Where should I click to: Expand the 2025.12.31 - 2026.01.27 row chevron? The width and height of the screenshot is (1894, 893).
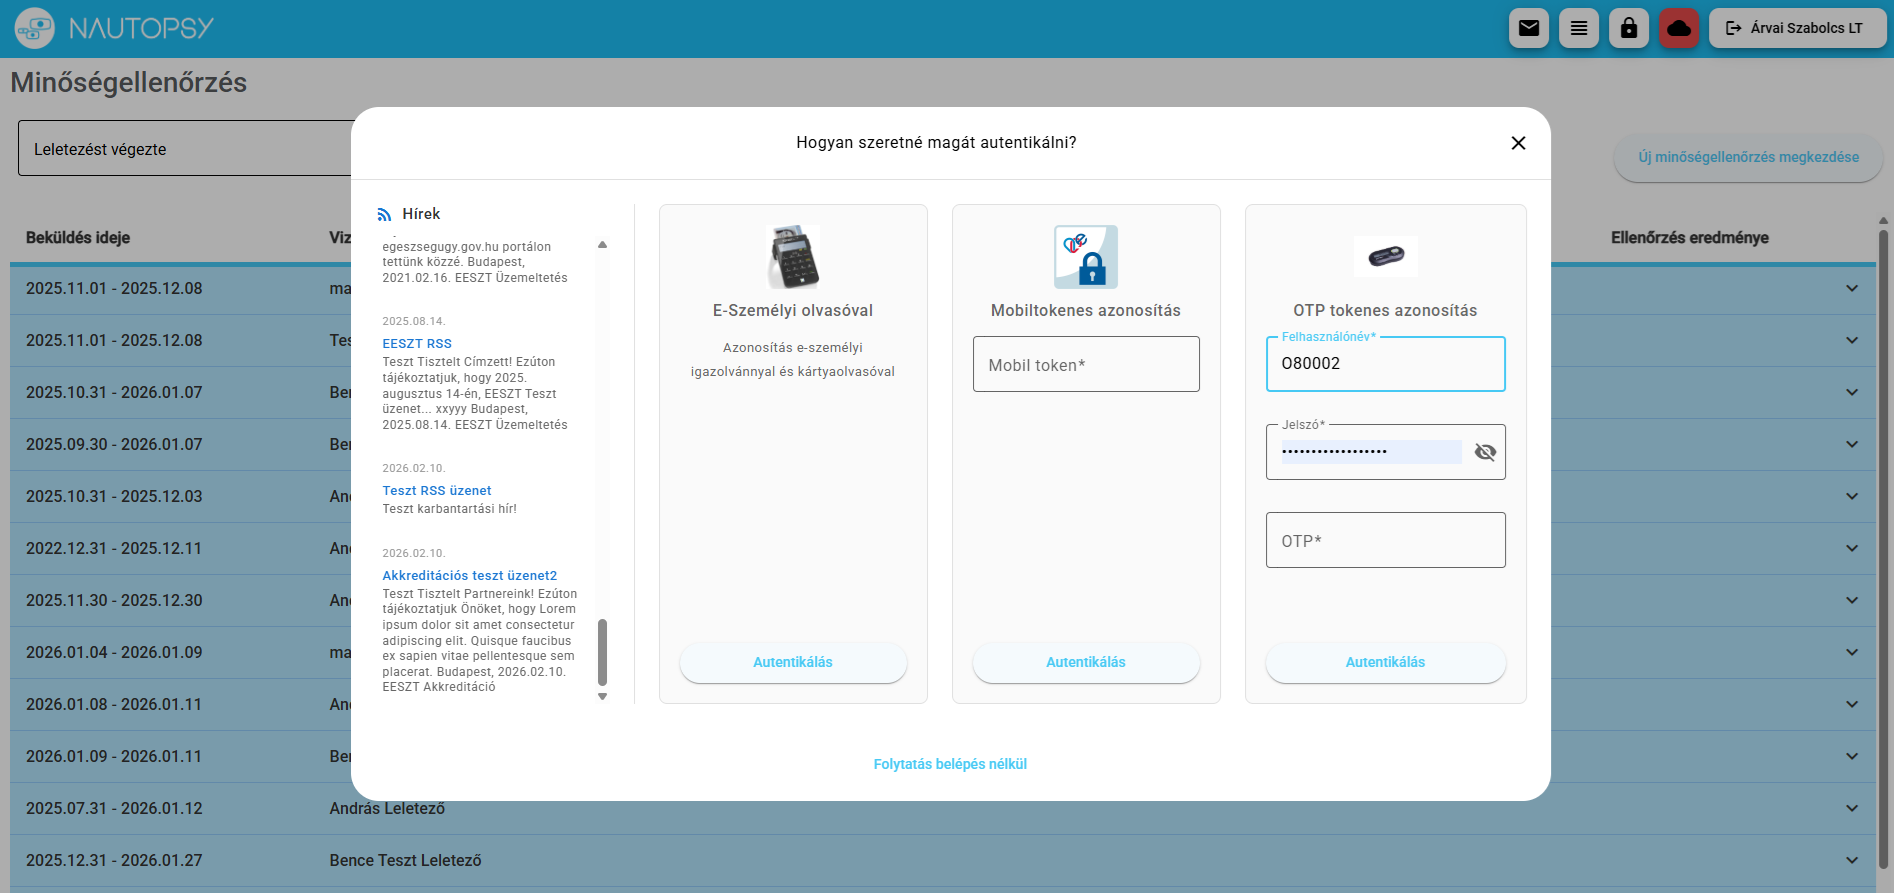point(1851,861)
